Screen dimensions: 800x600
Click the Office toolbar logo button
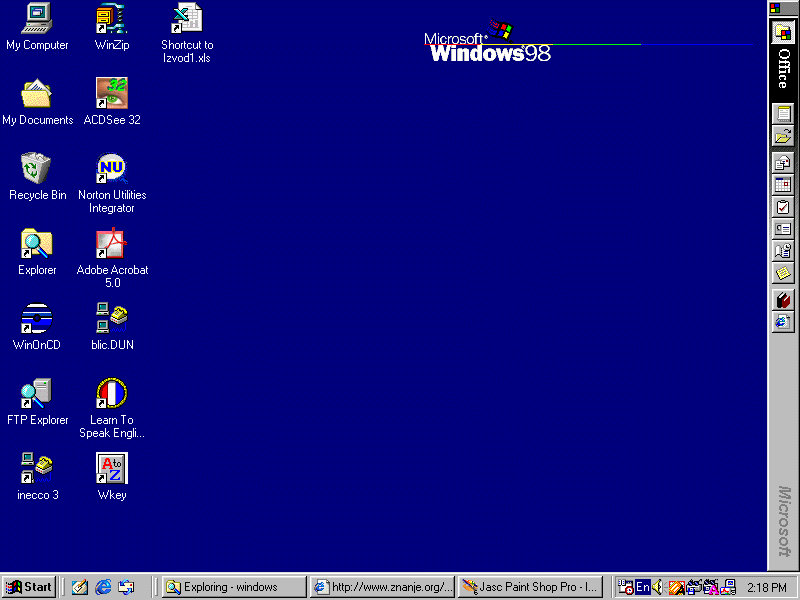pos(783,33)
